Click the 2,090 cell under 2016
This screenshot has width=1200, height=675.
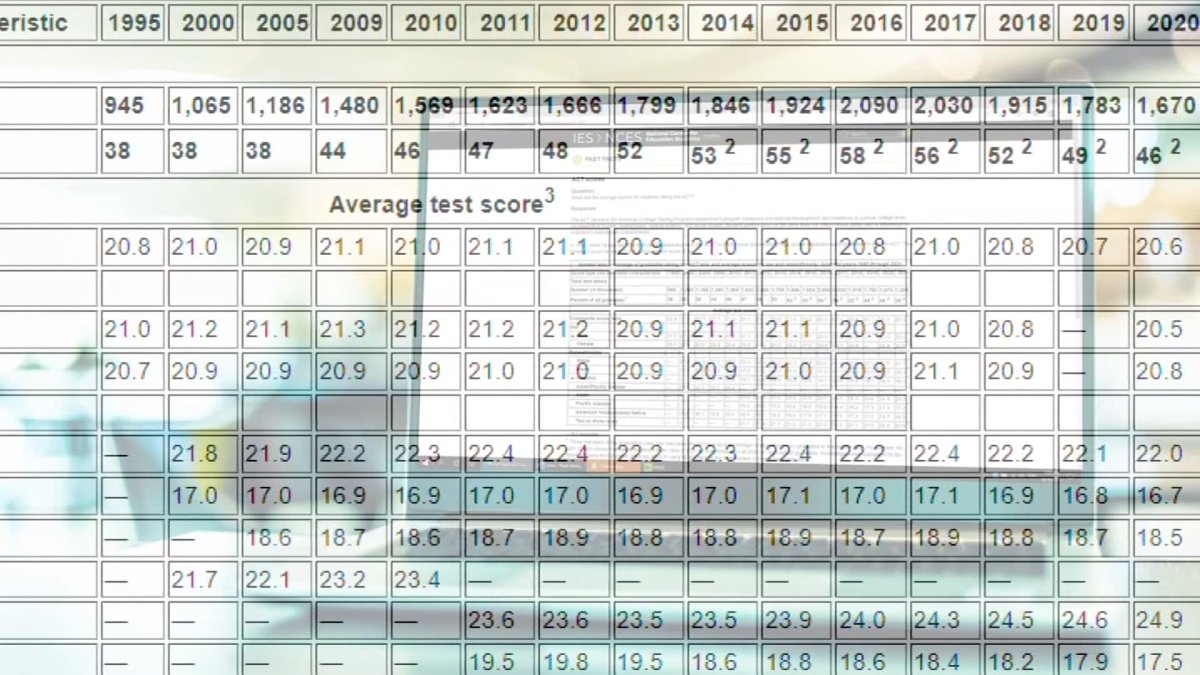(873, 106)
